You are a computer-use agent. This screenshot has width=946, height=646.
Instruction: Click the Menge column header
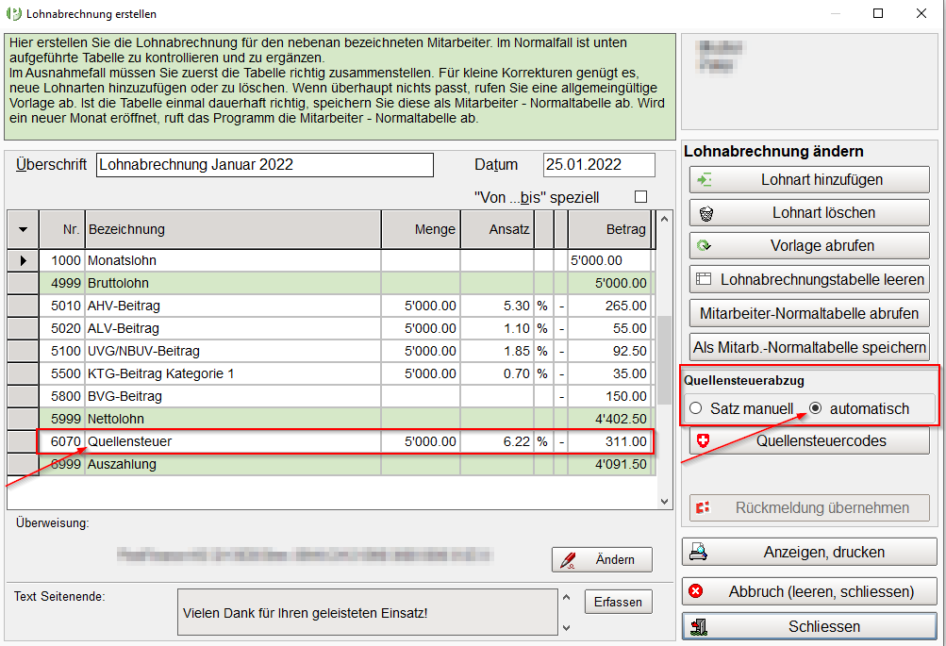pos(421,229)
